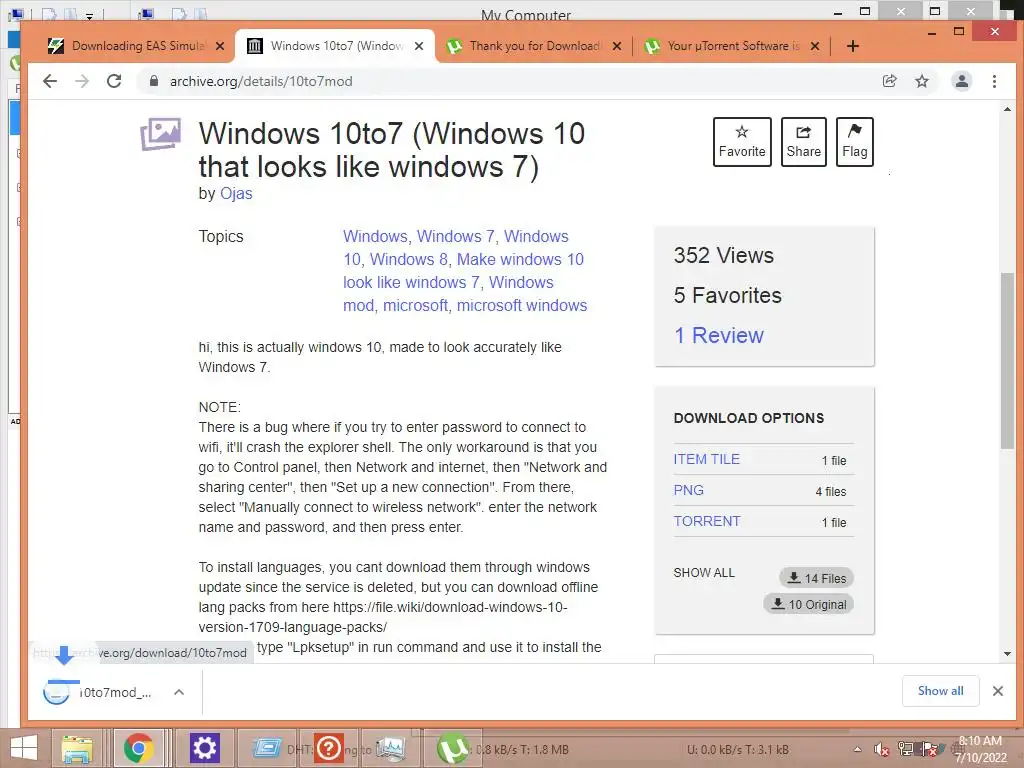Open µTorrent from the taskbar
Image resolution: width=1024 pixels, height=768 pixels.
point(452,748)
